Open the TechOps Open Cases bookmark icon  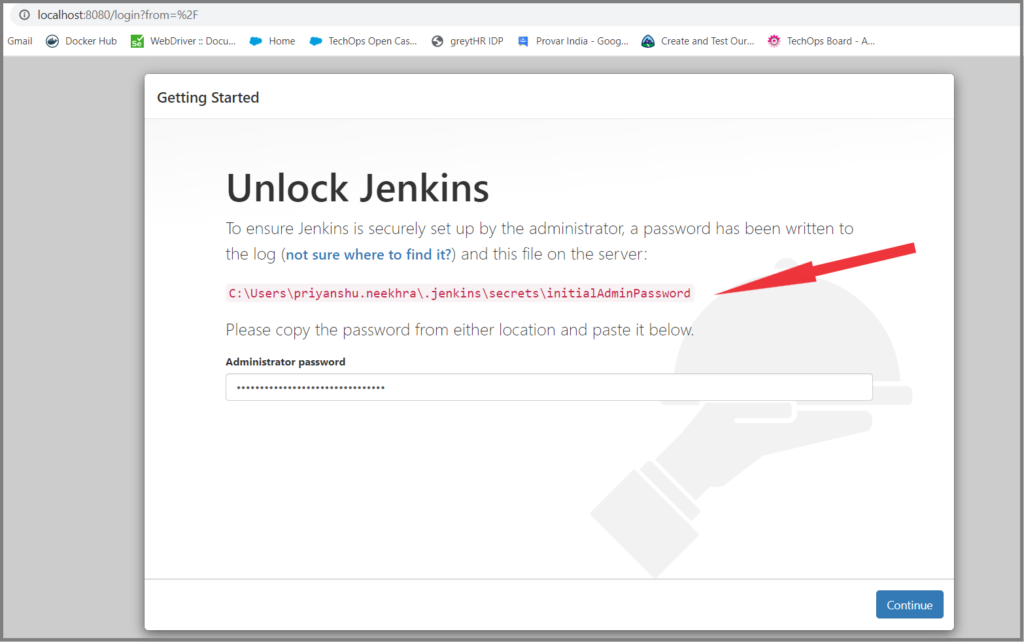(x=317, y=41)
